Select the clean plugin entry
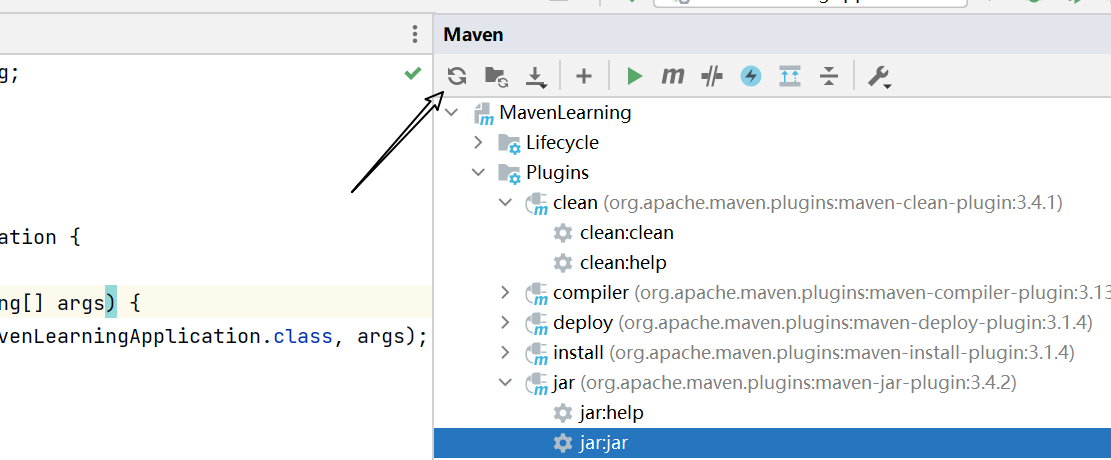1111x460 pixels. [808, 203]
